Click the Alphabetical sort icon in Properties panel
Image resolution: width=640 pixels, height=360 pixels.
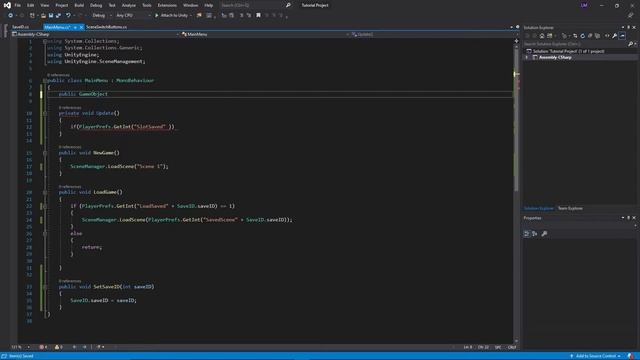(535, 233)
